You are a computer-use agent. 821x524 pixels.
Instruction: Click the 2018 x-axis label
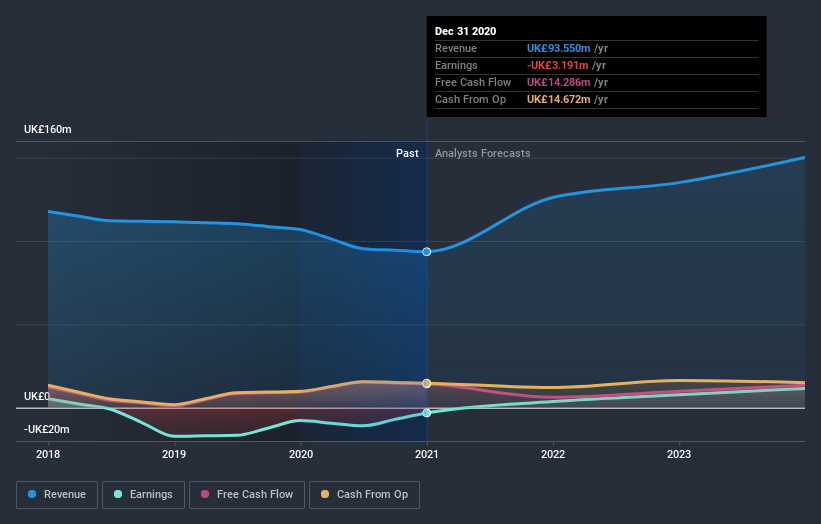click(x=48, y=454)
